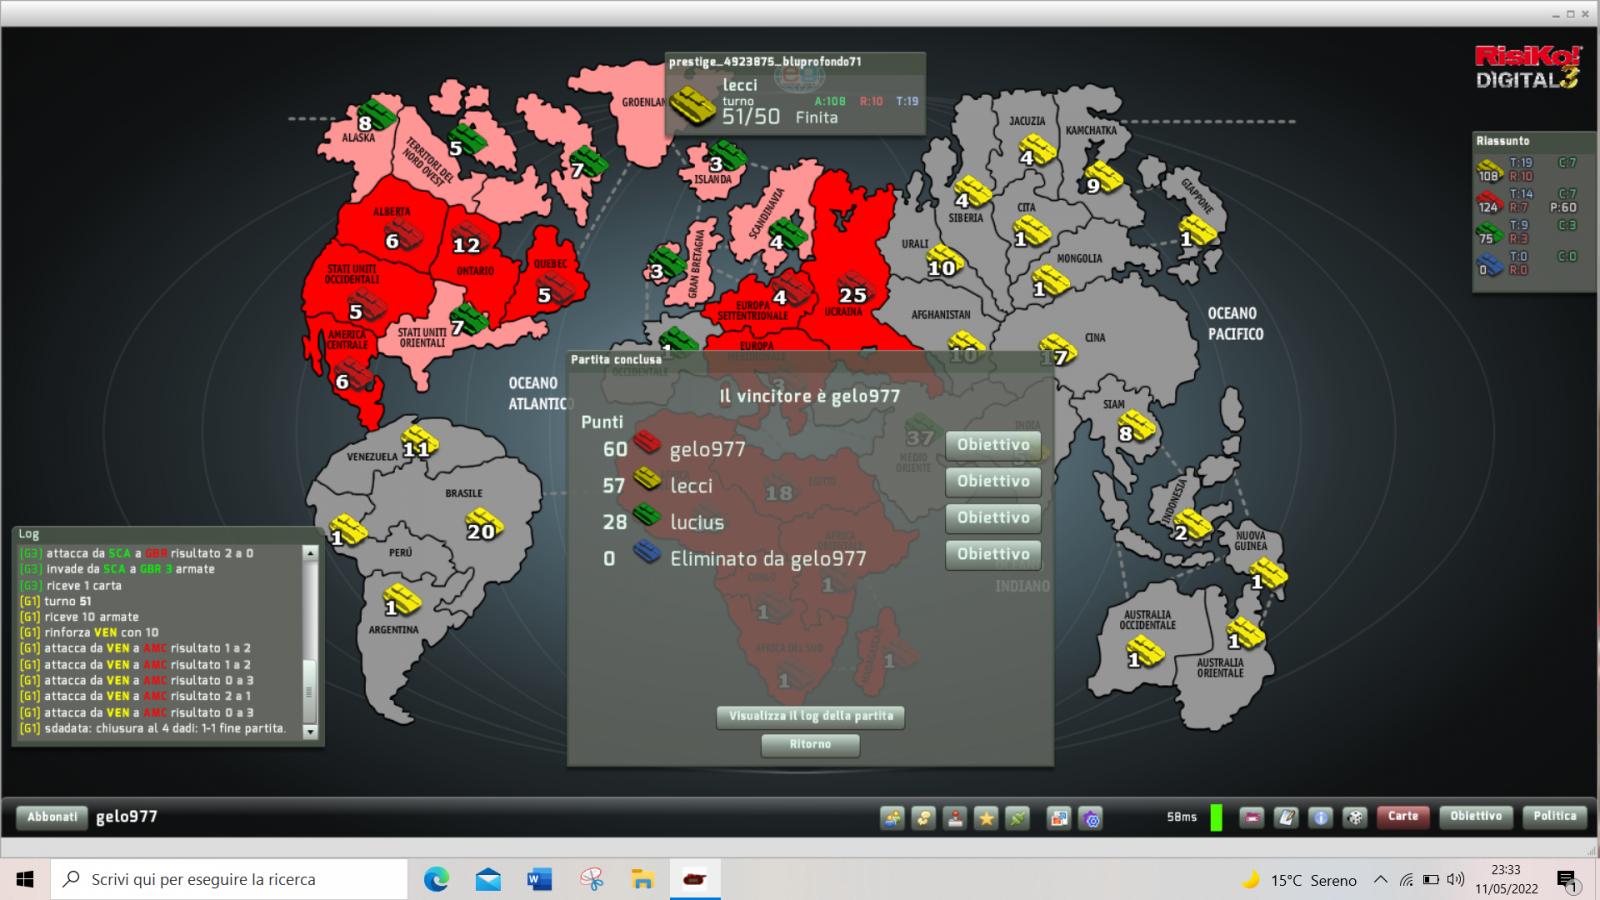Open the blue info icon

point(1320,818)
